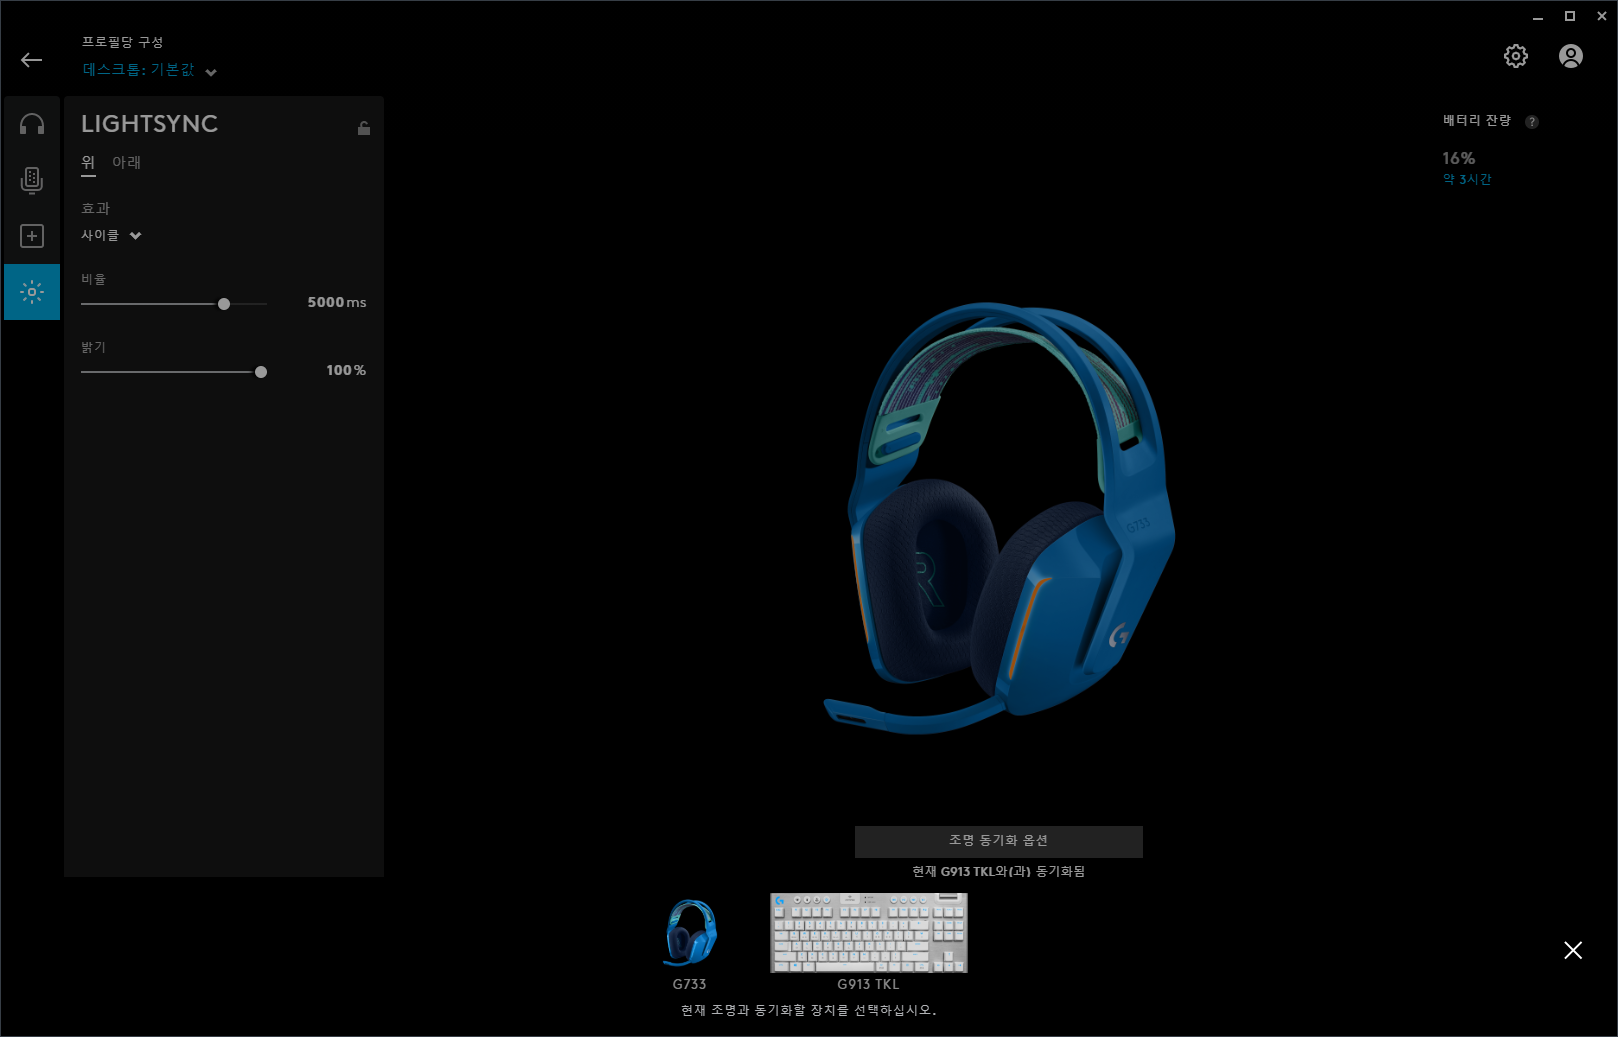Select the LIGHTSYNC lighting sidebar icon
1618x1037 pixels.
(x=32, y=292)
